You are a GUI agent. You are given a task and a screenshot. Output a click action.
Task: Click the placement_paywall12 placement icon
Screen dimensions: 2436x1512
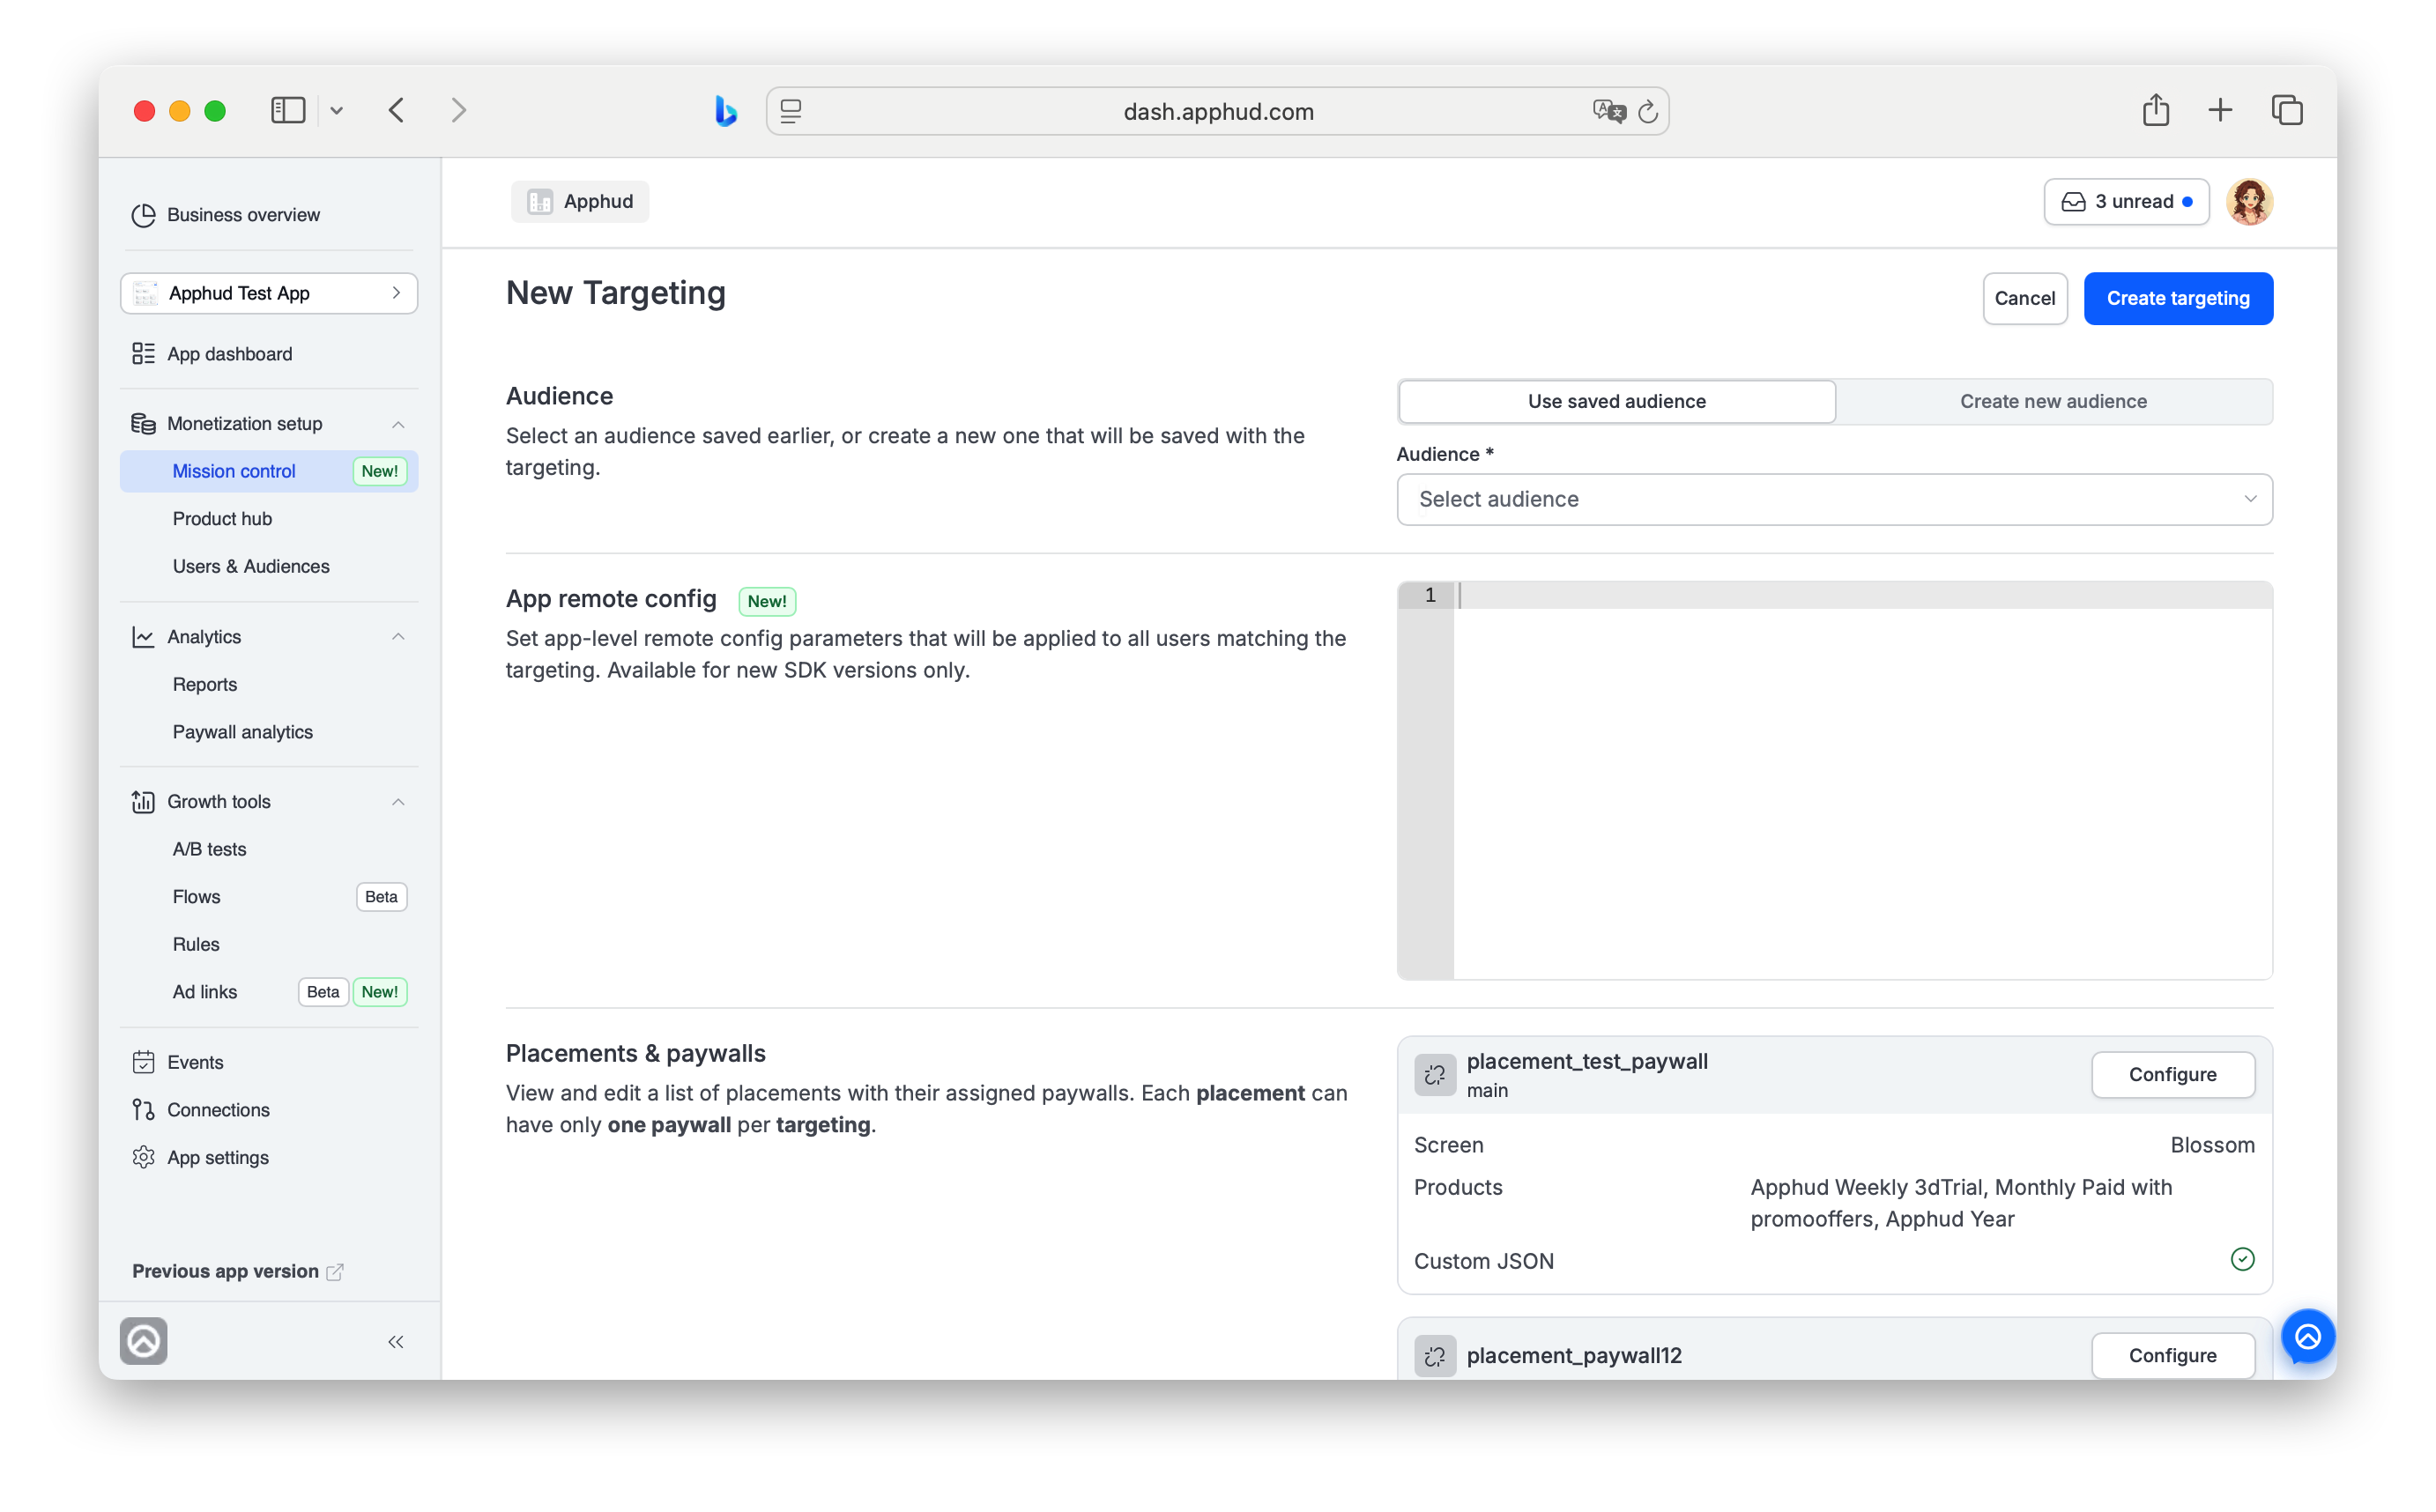coord(1435,1357)
